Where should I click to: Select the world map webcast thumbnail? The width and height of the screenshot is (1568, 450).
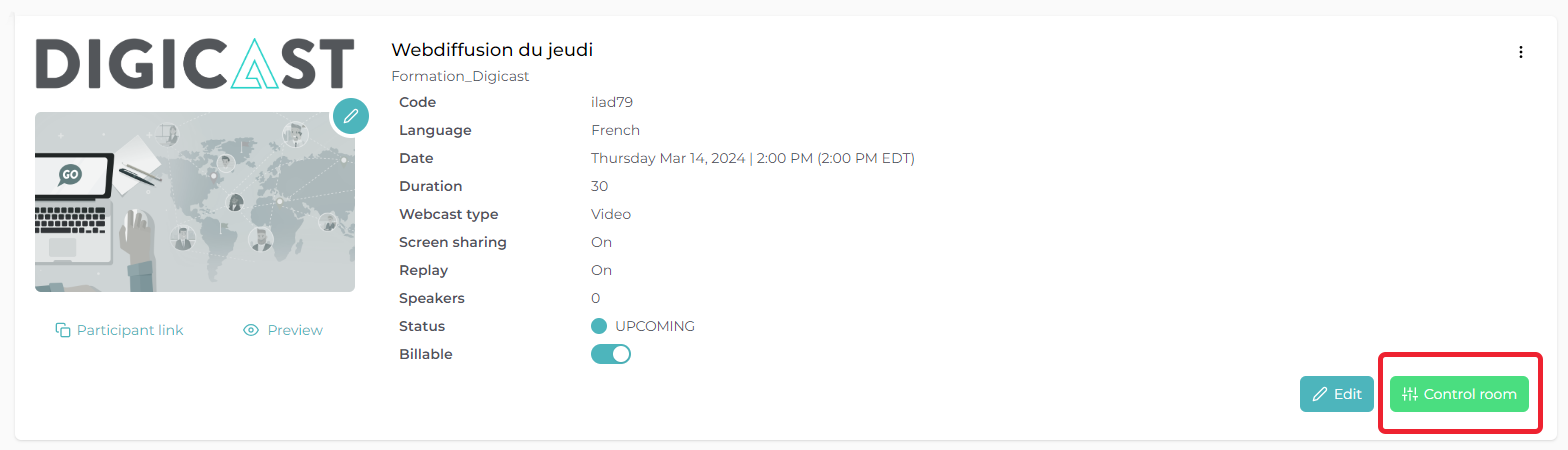[195, 202]
